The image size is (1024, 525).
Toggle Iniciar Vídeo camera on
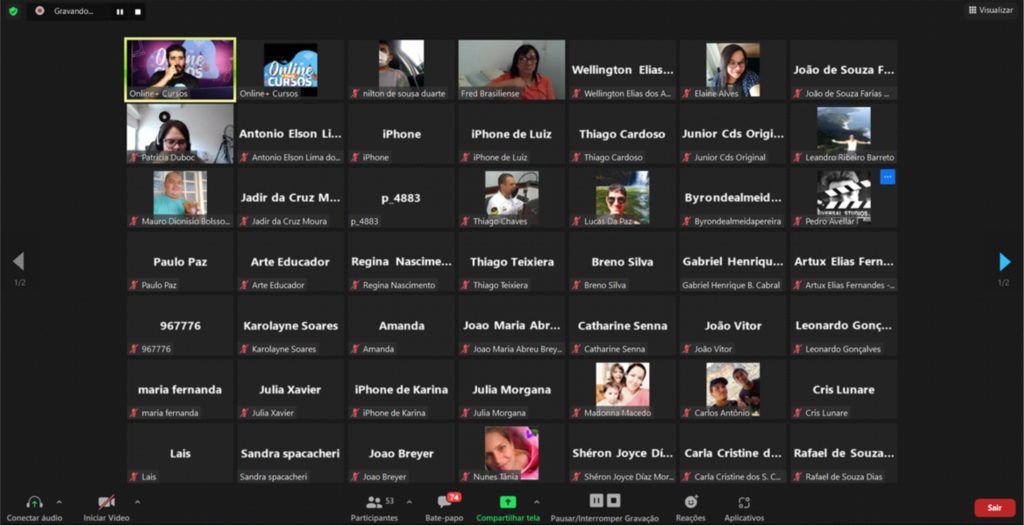106,502
